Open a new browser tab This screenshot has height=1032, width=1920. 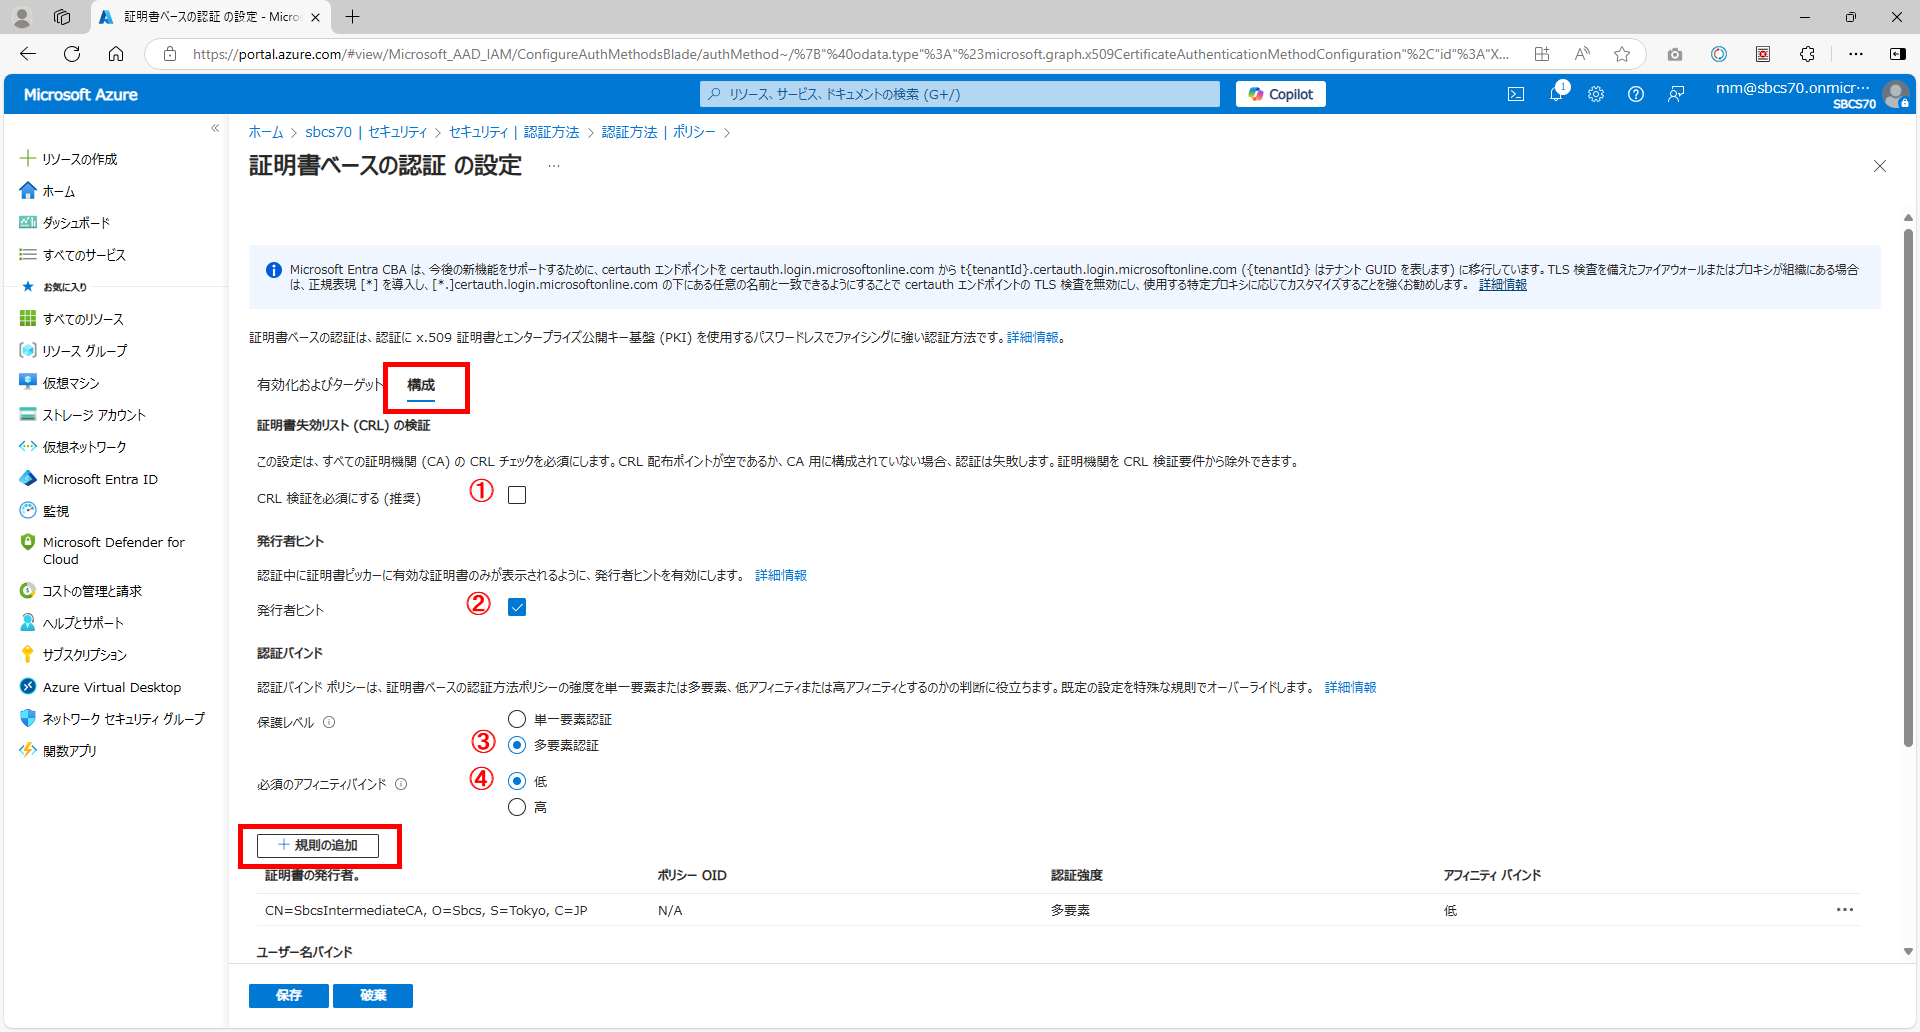(352, 17)
